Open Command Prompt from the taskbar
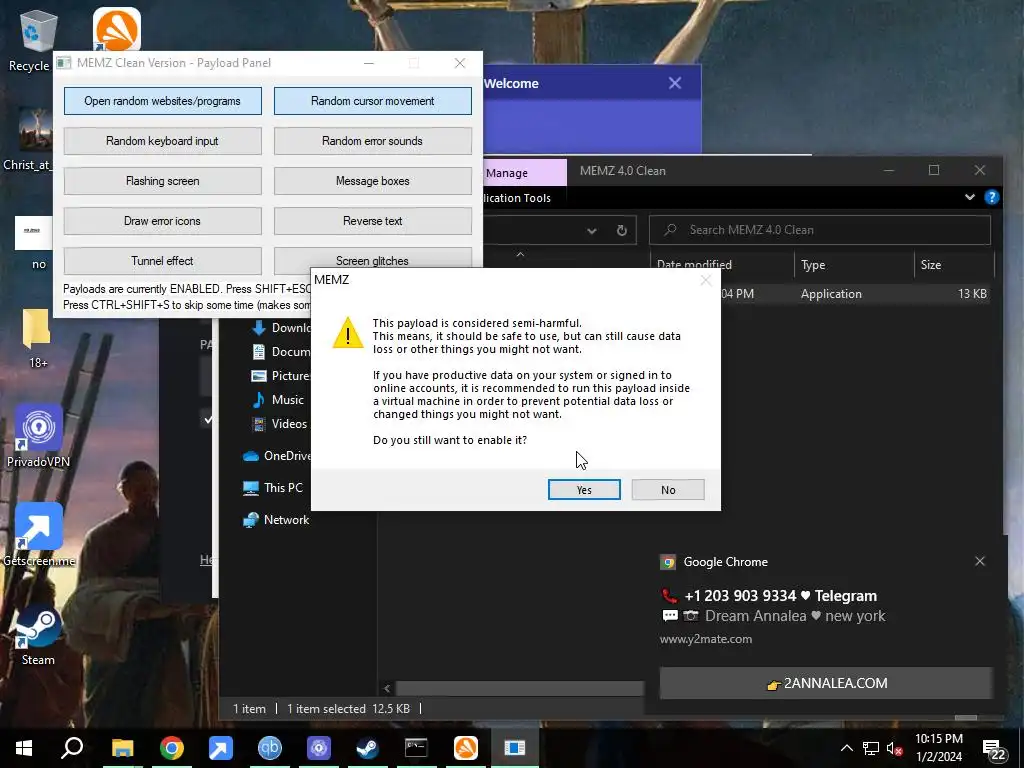 (416, 748)
